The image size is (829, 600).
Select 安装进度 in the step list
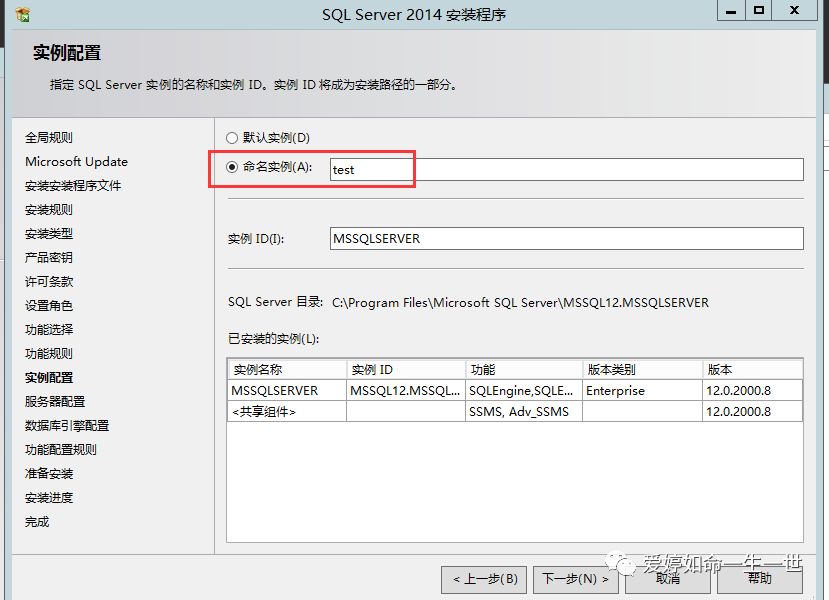(49, 498)
